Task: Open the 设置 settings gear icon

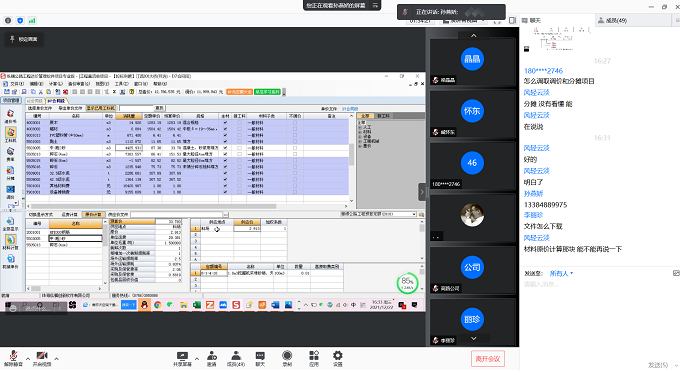Action: coord(337,359)
